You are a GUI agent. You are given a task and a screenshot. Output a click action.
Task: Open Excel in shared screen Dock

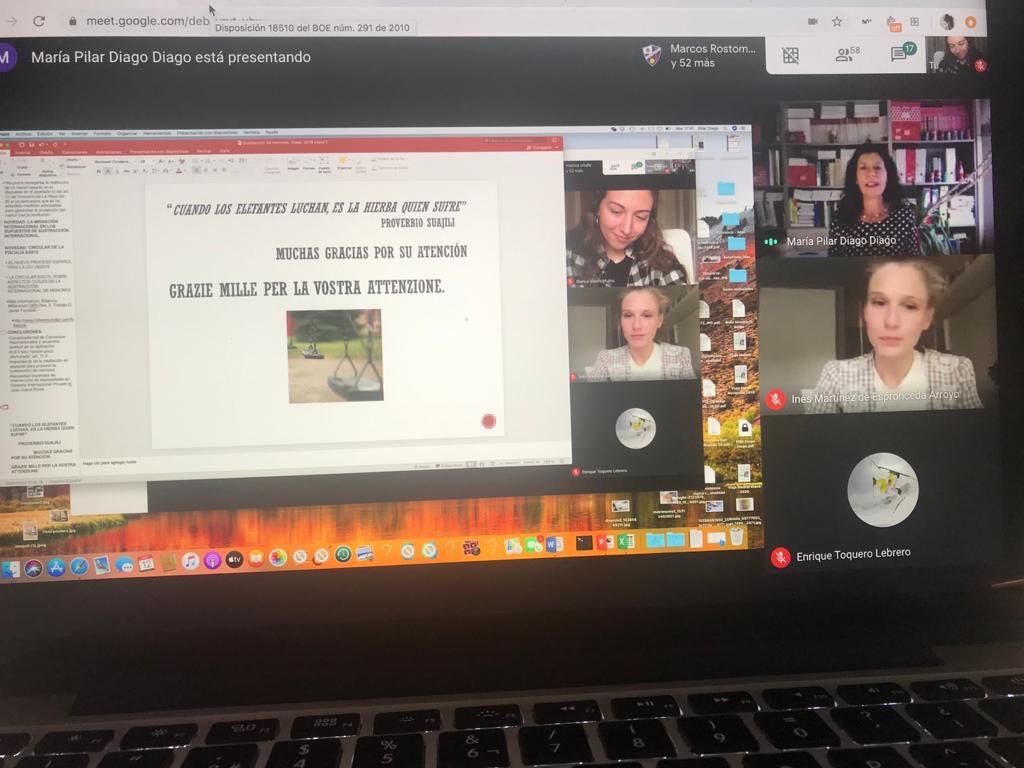coord(624,541)
